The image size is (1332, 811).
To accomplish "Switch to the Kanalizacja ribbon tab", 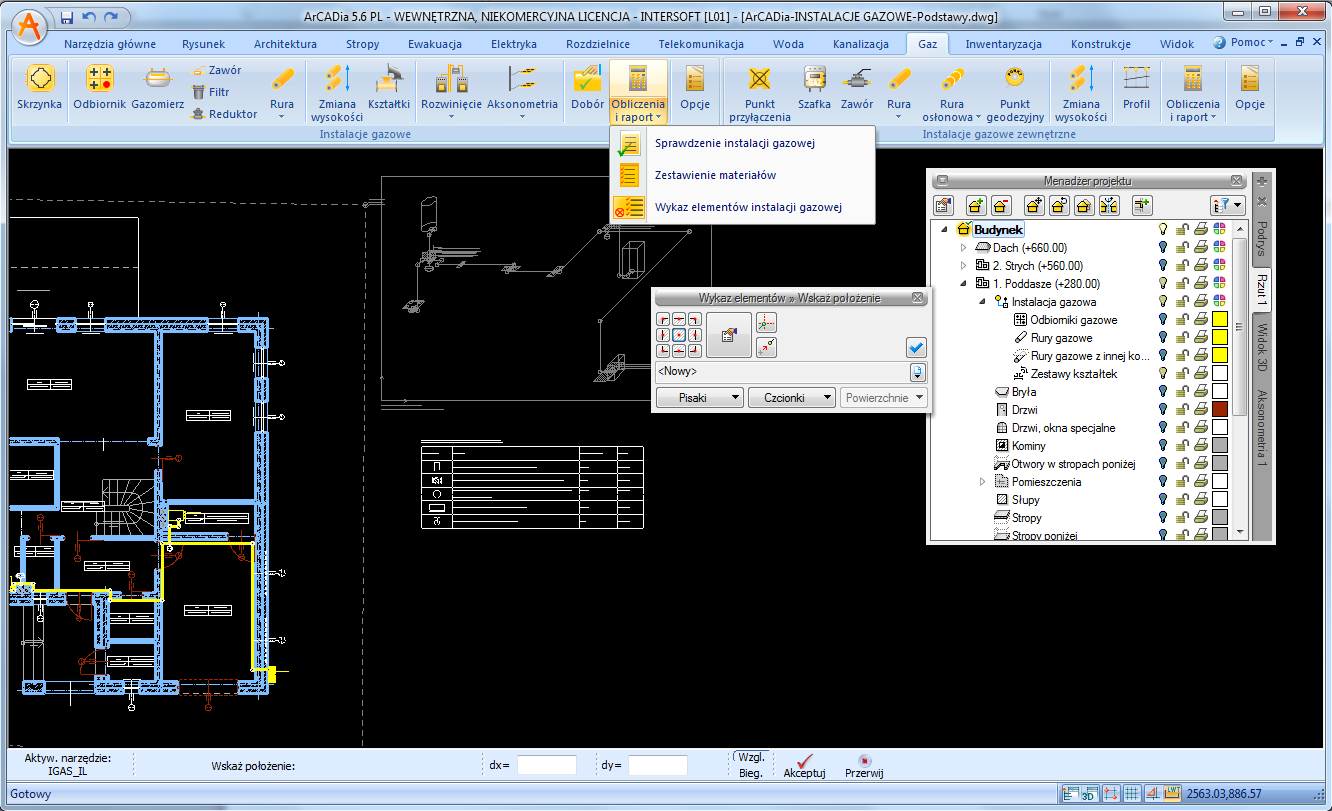I will click(861, 44).
